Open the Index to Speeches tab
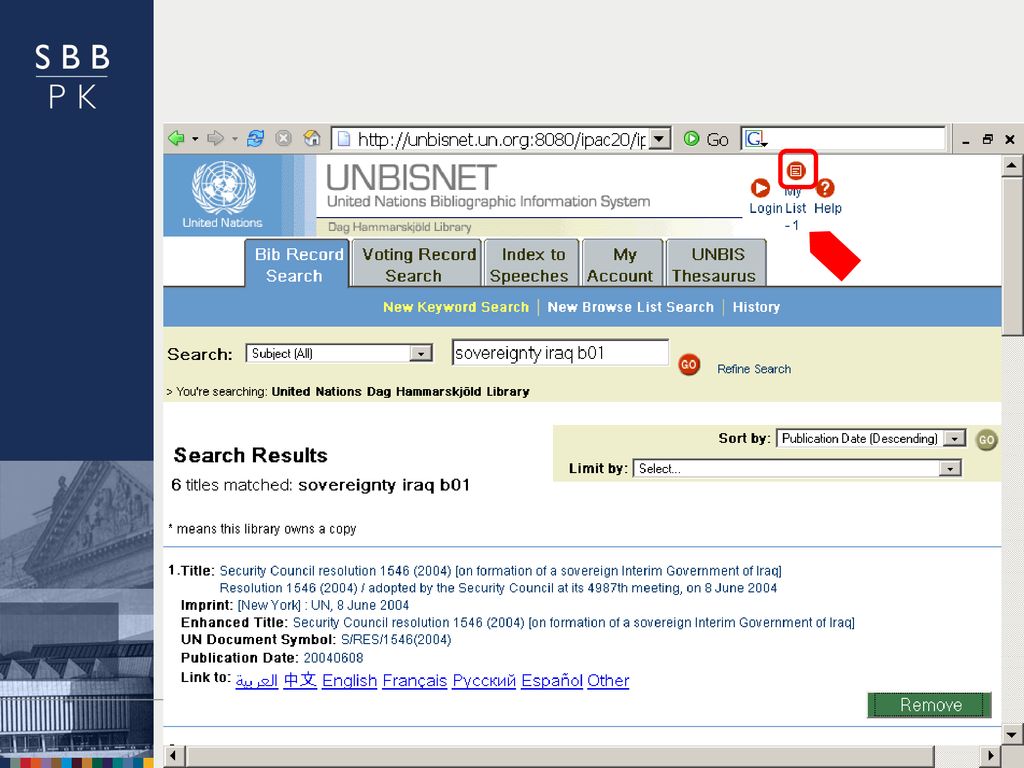 click(x=530, y=264)
